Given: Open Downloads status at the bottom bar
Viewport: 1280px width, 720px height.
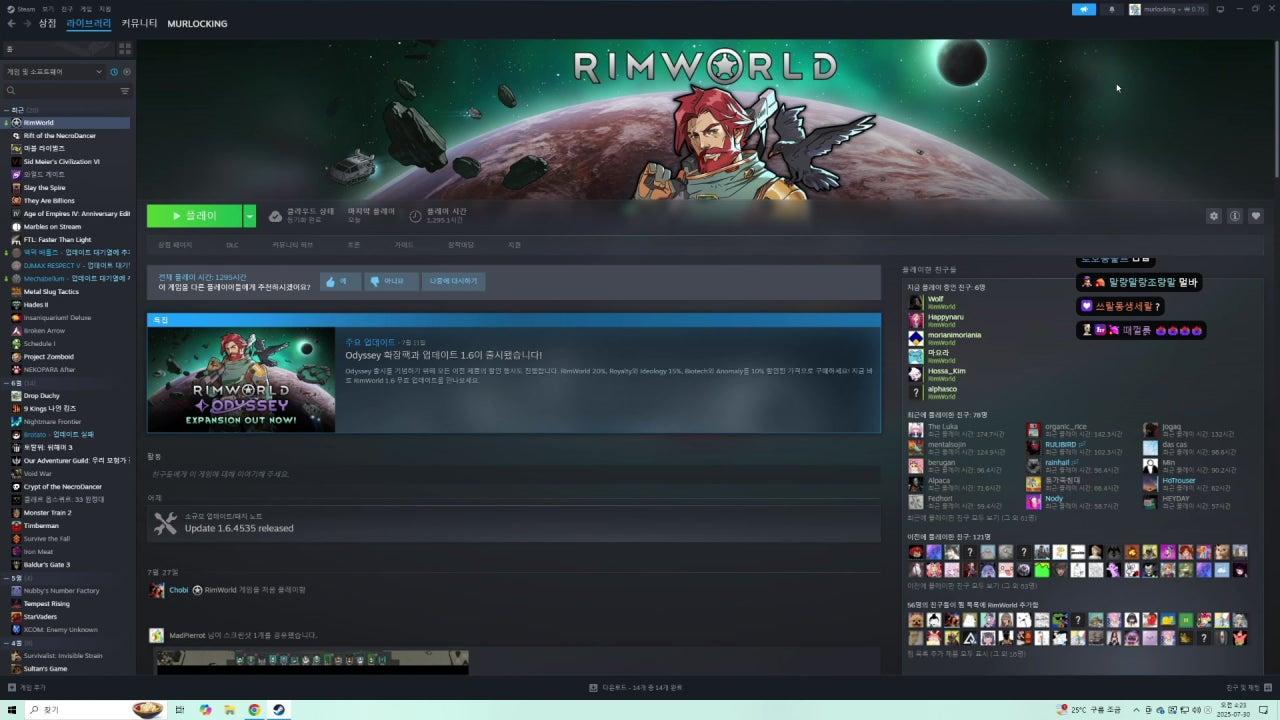Looking at the screenshot, I should tap(636, 688).
